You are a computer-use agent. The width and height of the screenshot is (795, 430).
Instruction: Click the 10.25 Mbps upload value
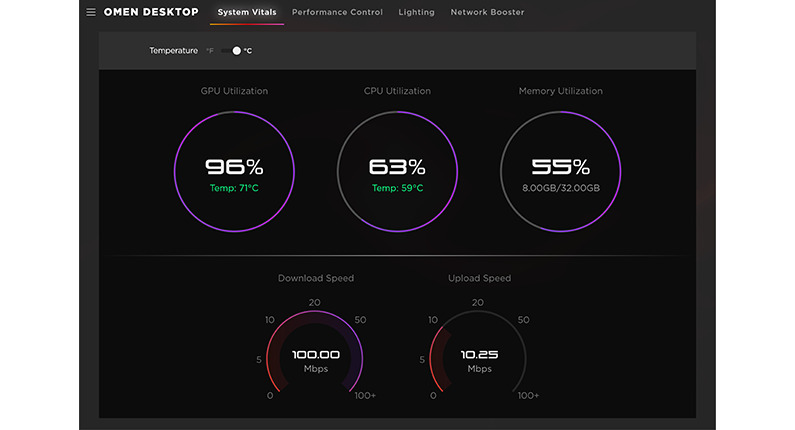tap(479, 355)
